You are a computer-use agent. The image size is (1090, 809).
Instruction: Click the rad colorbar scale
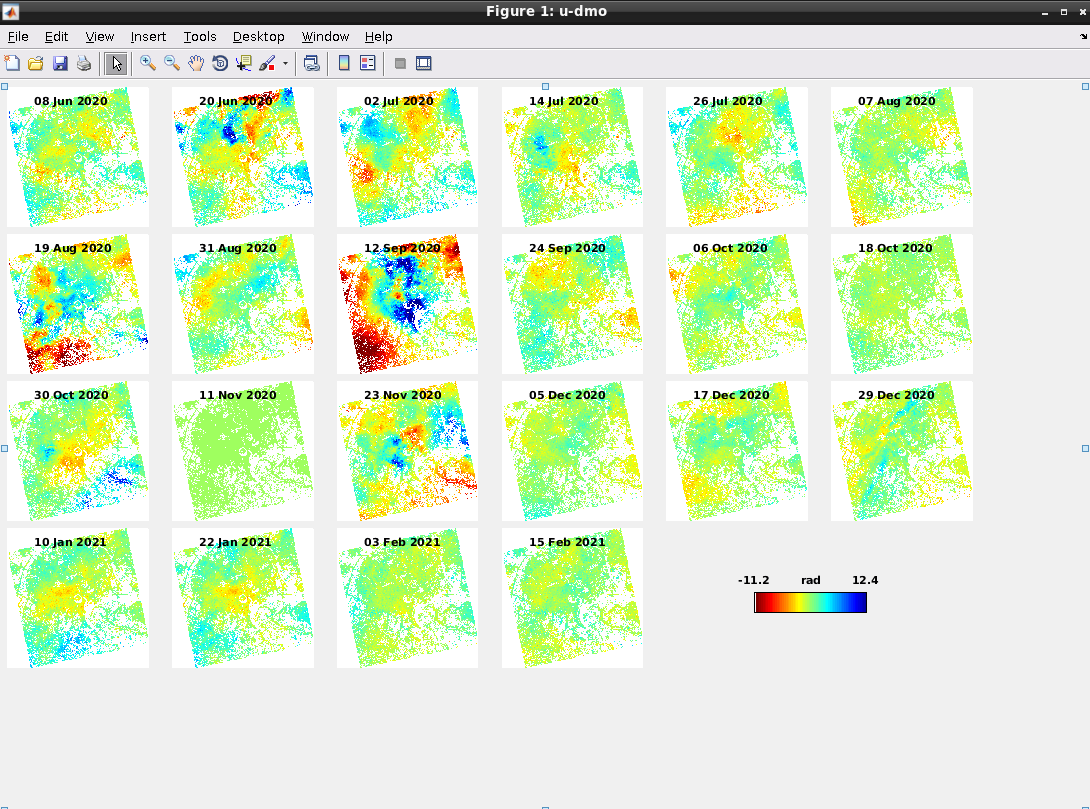point(810,601)
